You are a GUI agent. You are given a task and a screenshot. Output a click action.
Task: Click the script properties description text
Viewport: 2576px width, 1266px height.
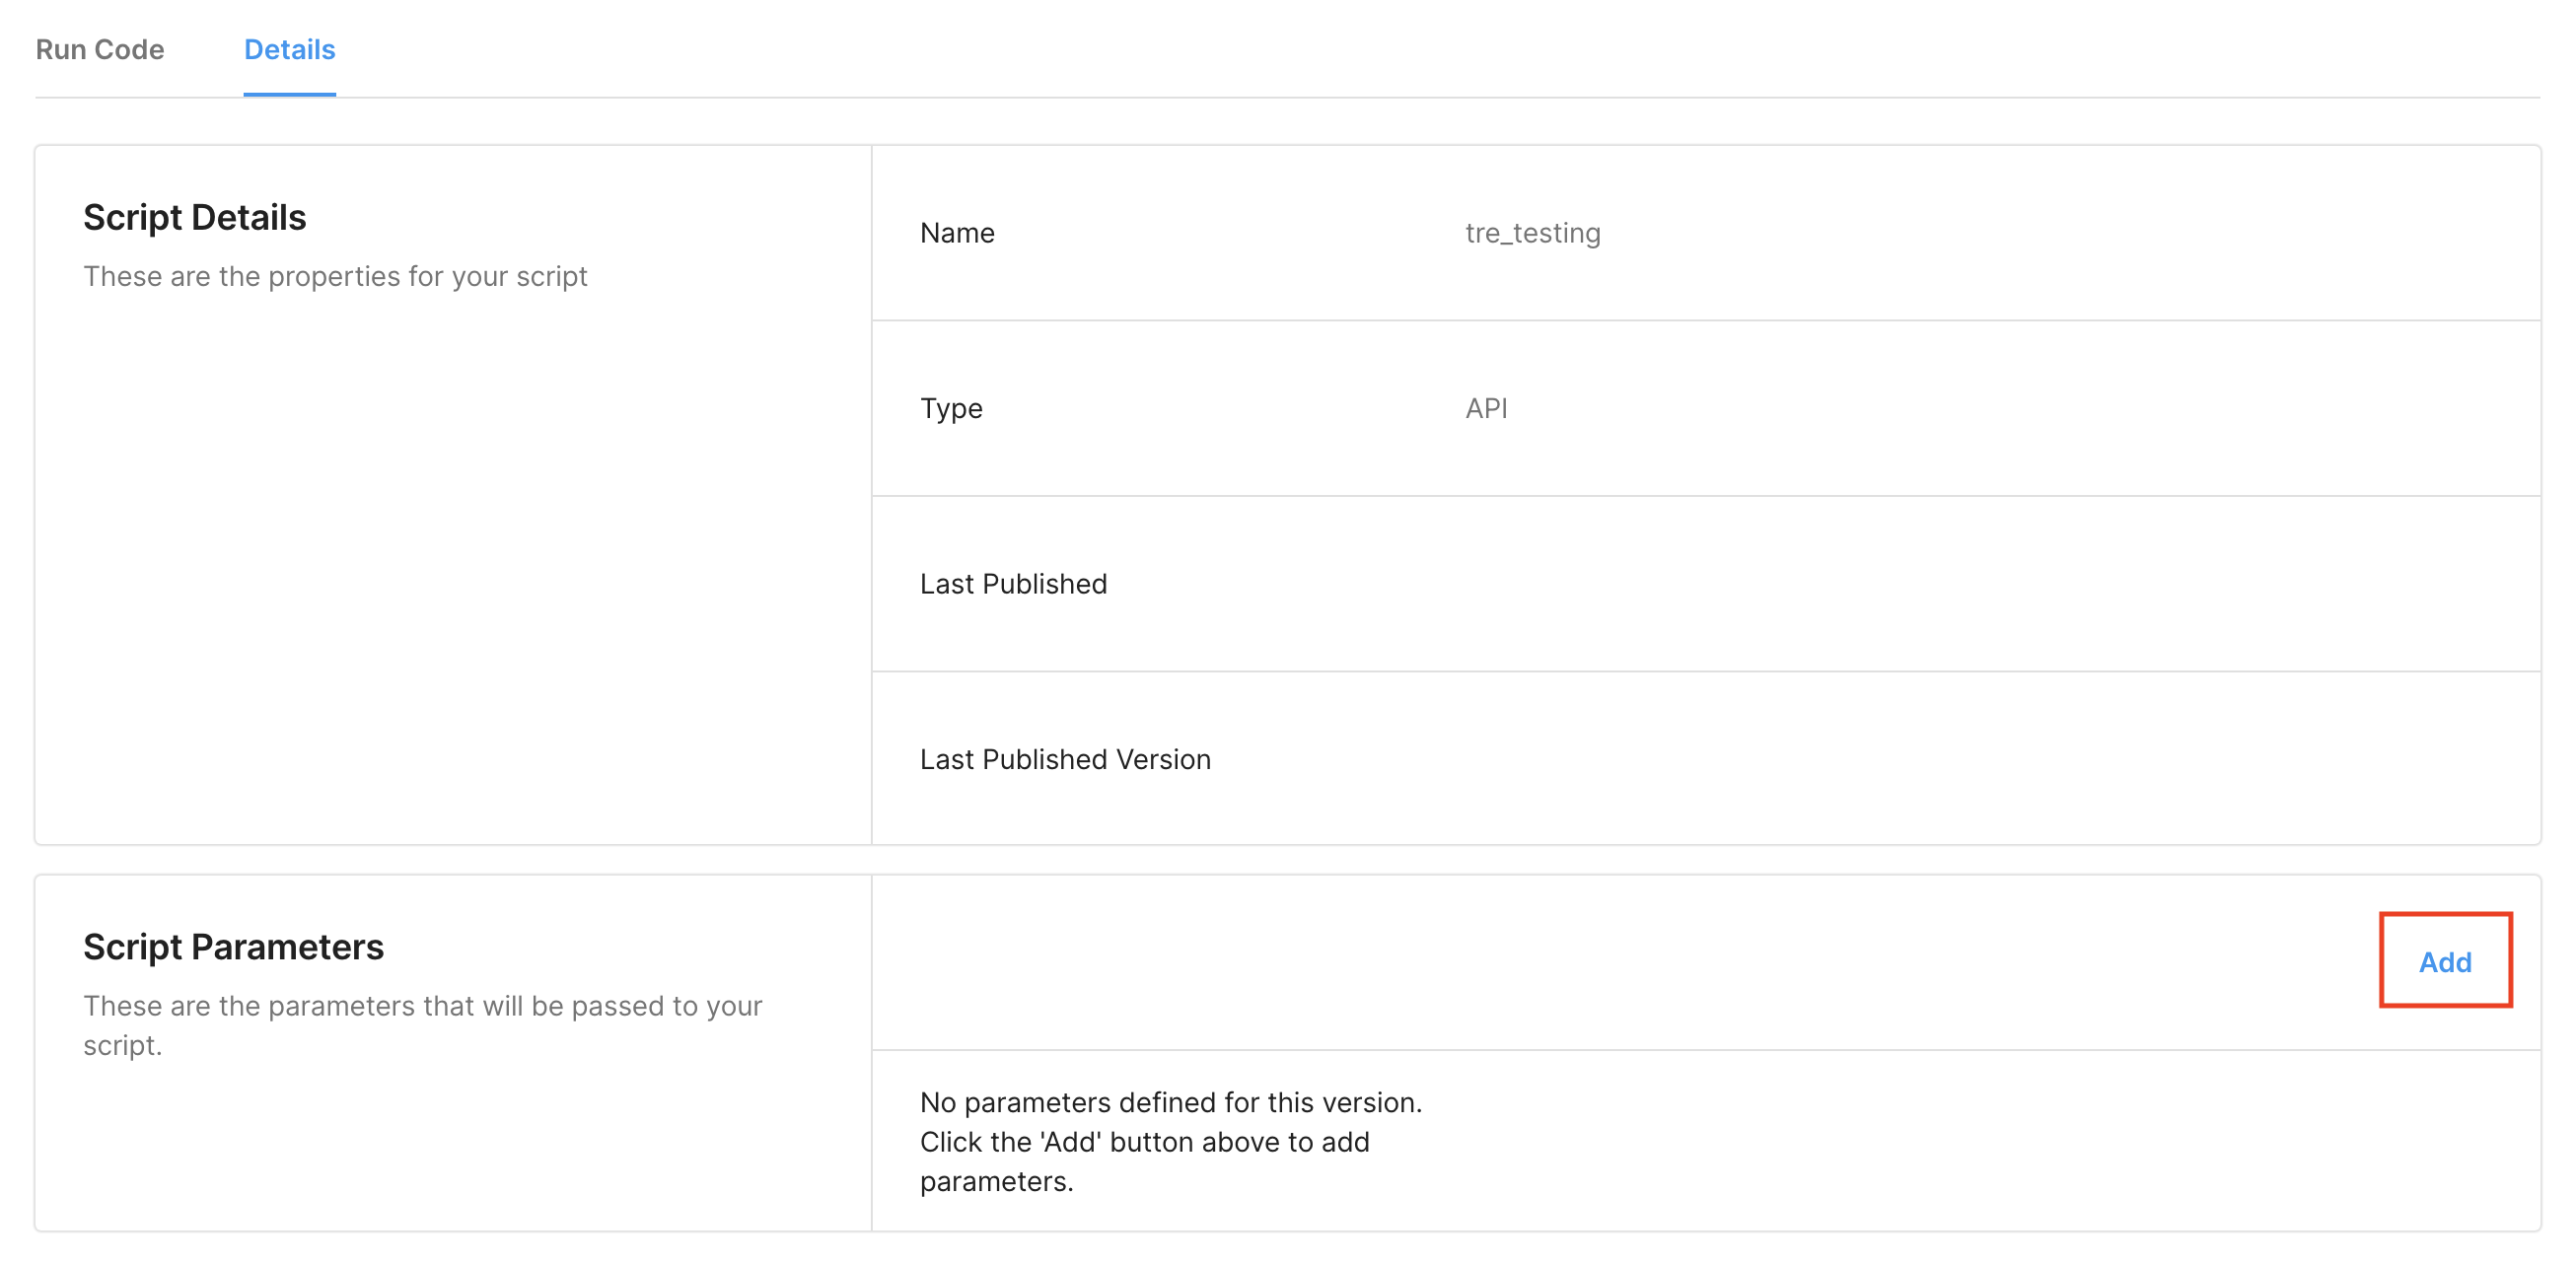335,276
